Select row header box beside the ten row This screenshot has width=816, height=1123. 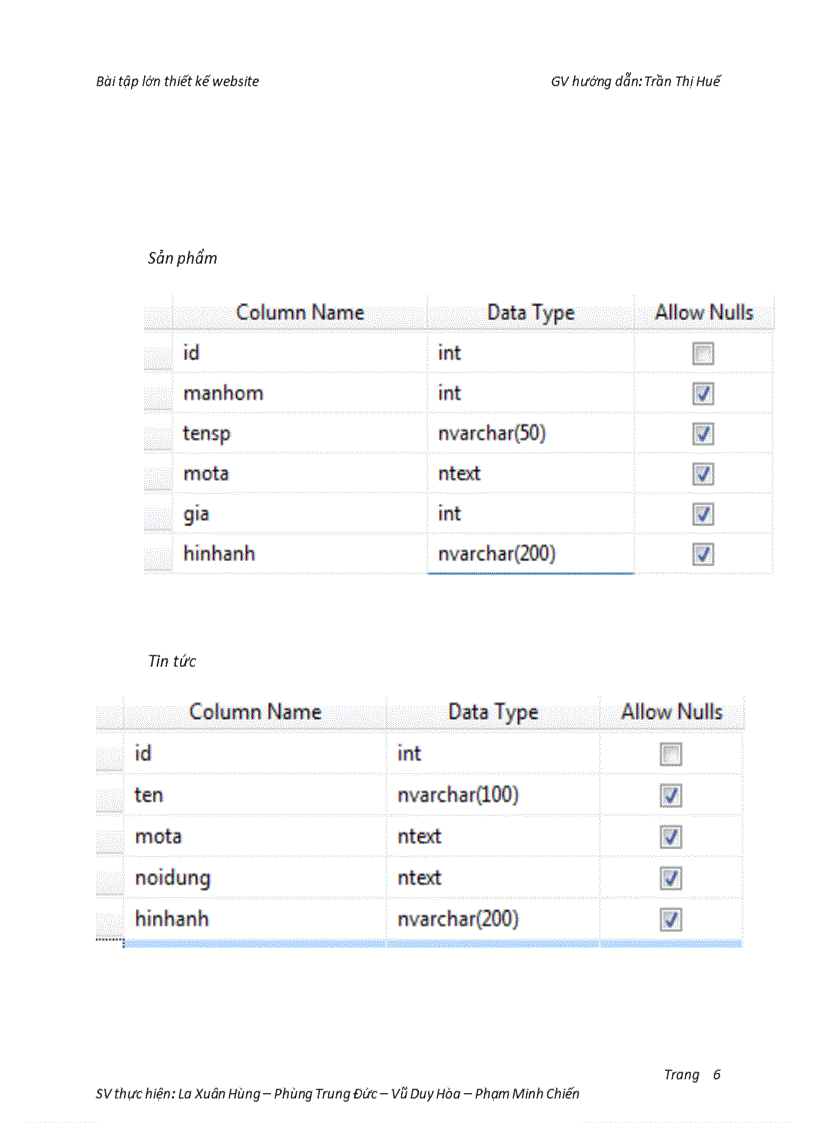(x=109, y=796)
